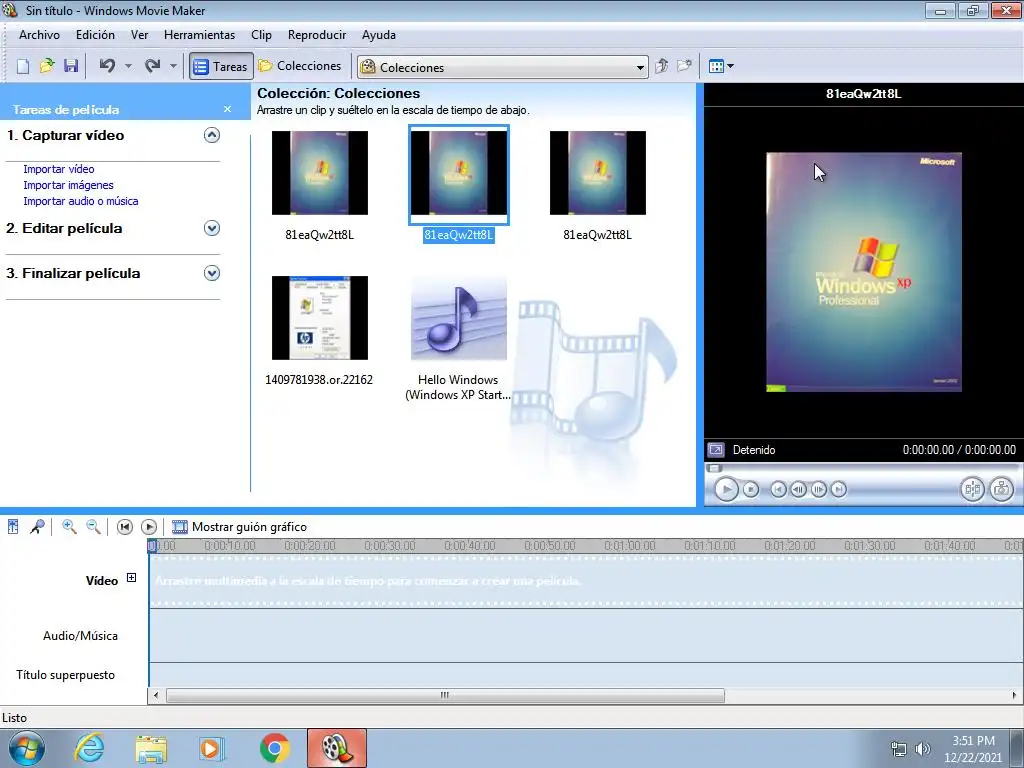Image resolution: width=1024 pixels, height=768 pixels.
Task: Collapse the Capturar vídeo section
Action: pyautogui.click(x=212, y=135)
